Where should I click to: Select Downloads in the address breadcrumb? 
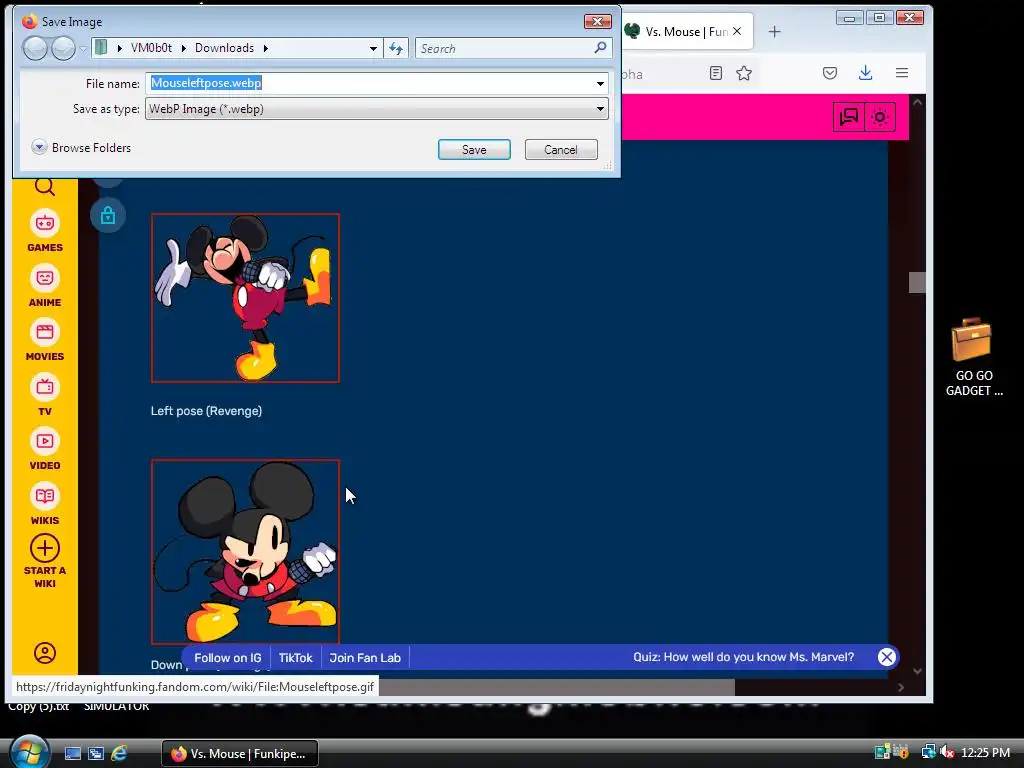(224, 48)
